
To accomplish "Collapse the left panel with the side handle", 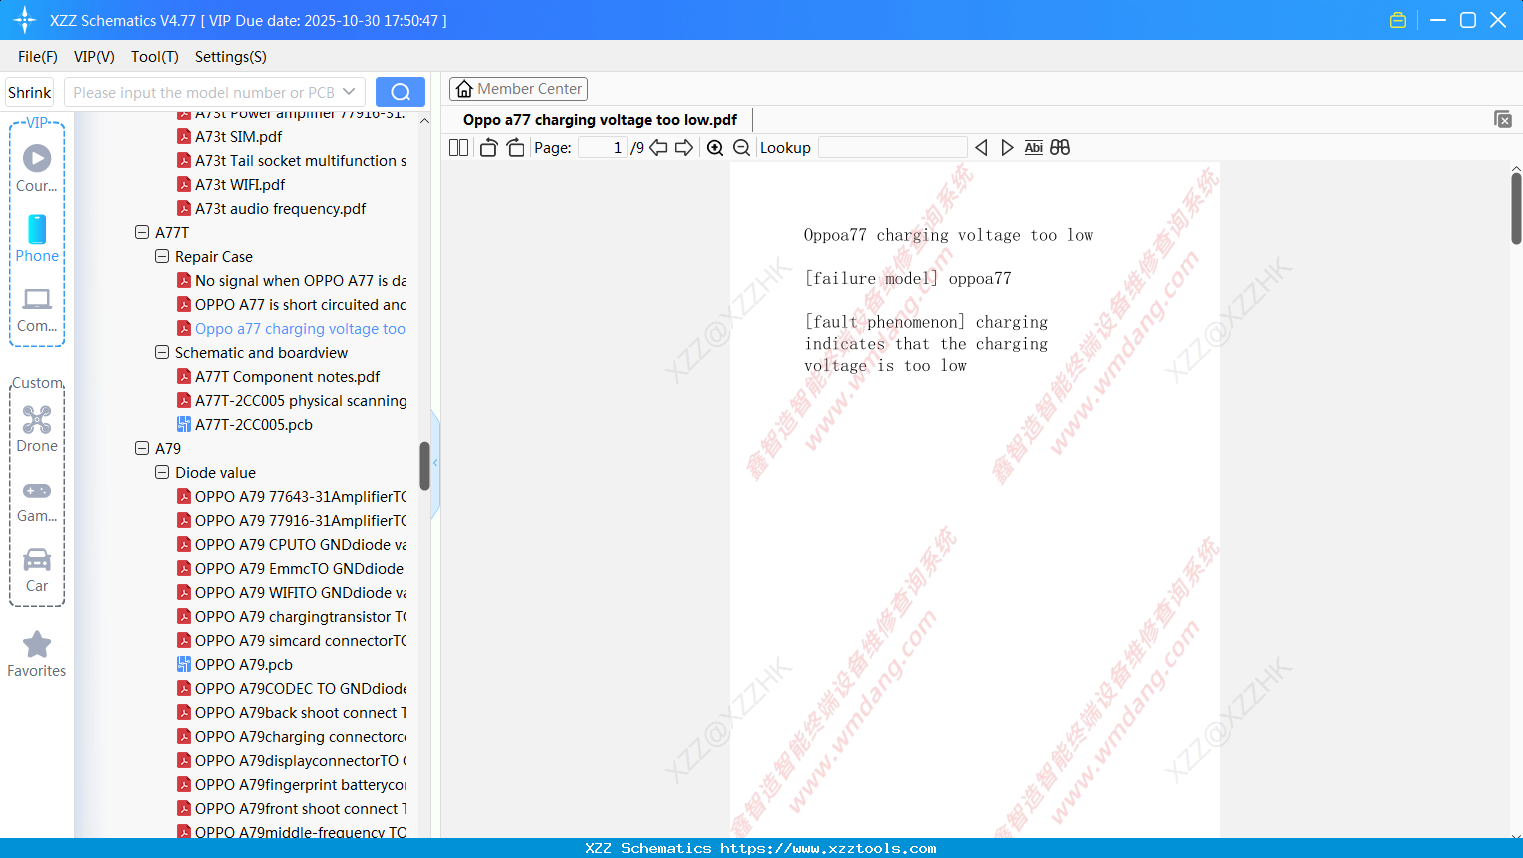I will (x=435, y=462).
